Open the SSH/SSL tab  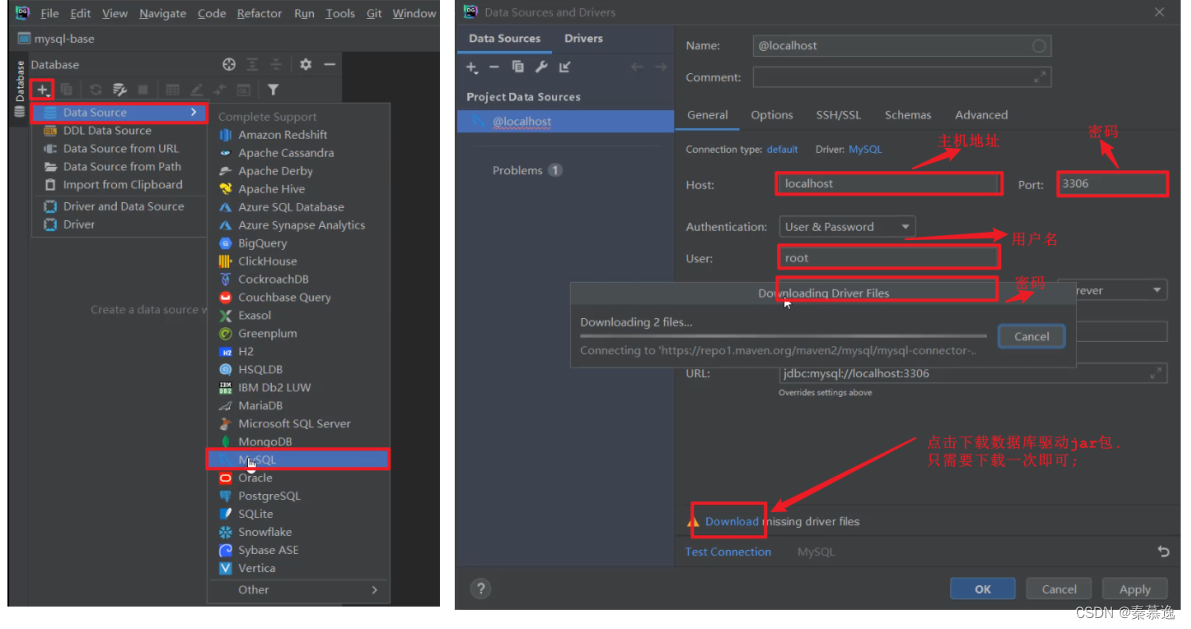pos(838,115)
